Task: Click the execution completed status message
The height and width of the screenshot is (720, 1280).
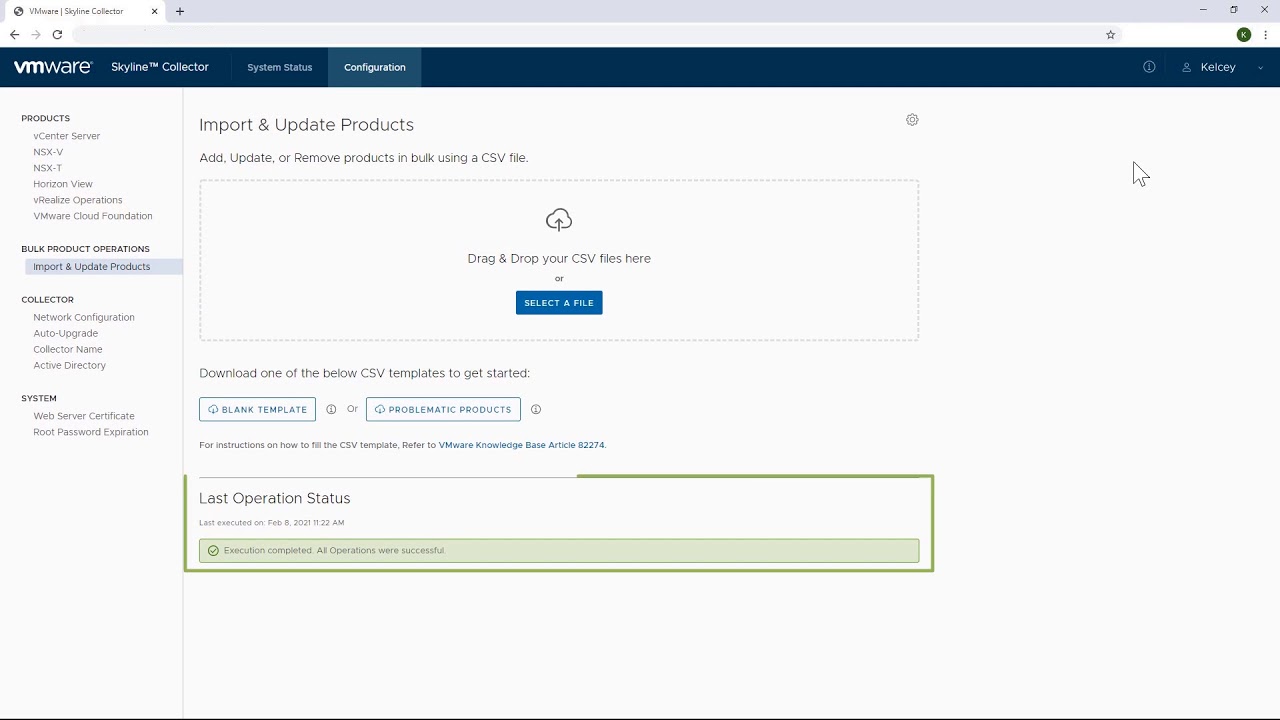Action: 559,550
